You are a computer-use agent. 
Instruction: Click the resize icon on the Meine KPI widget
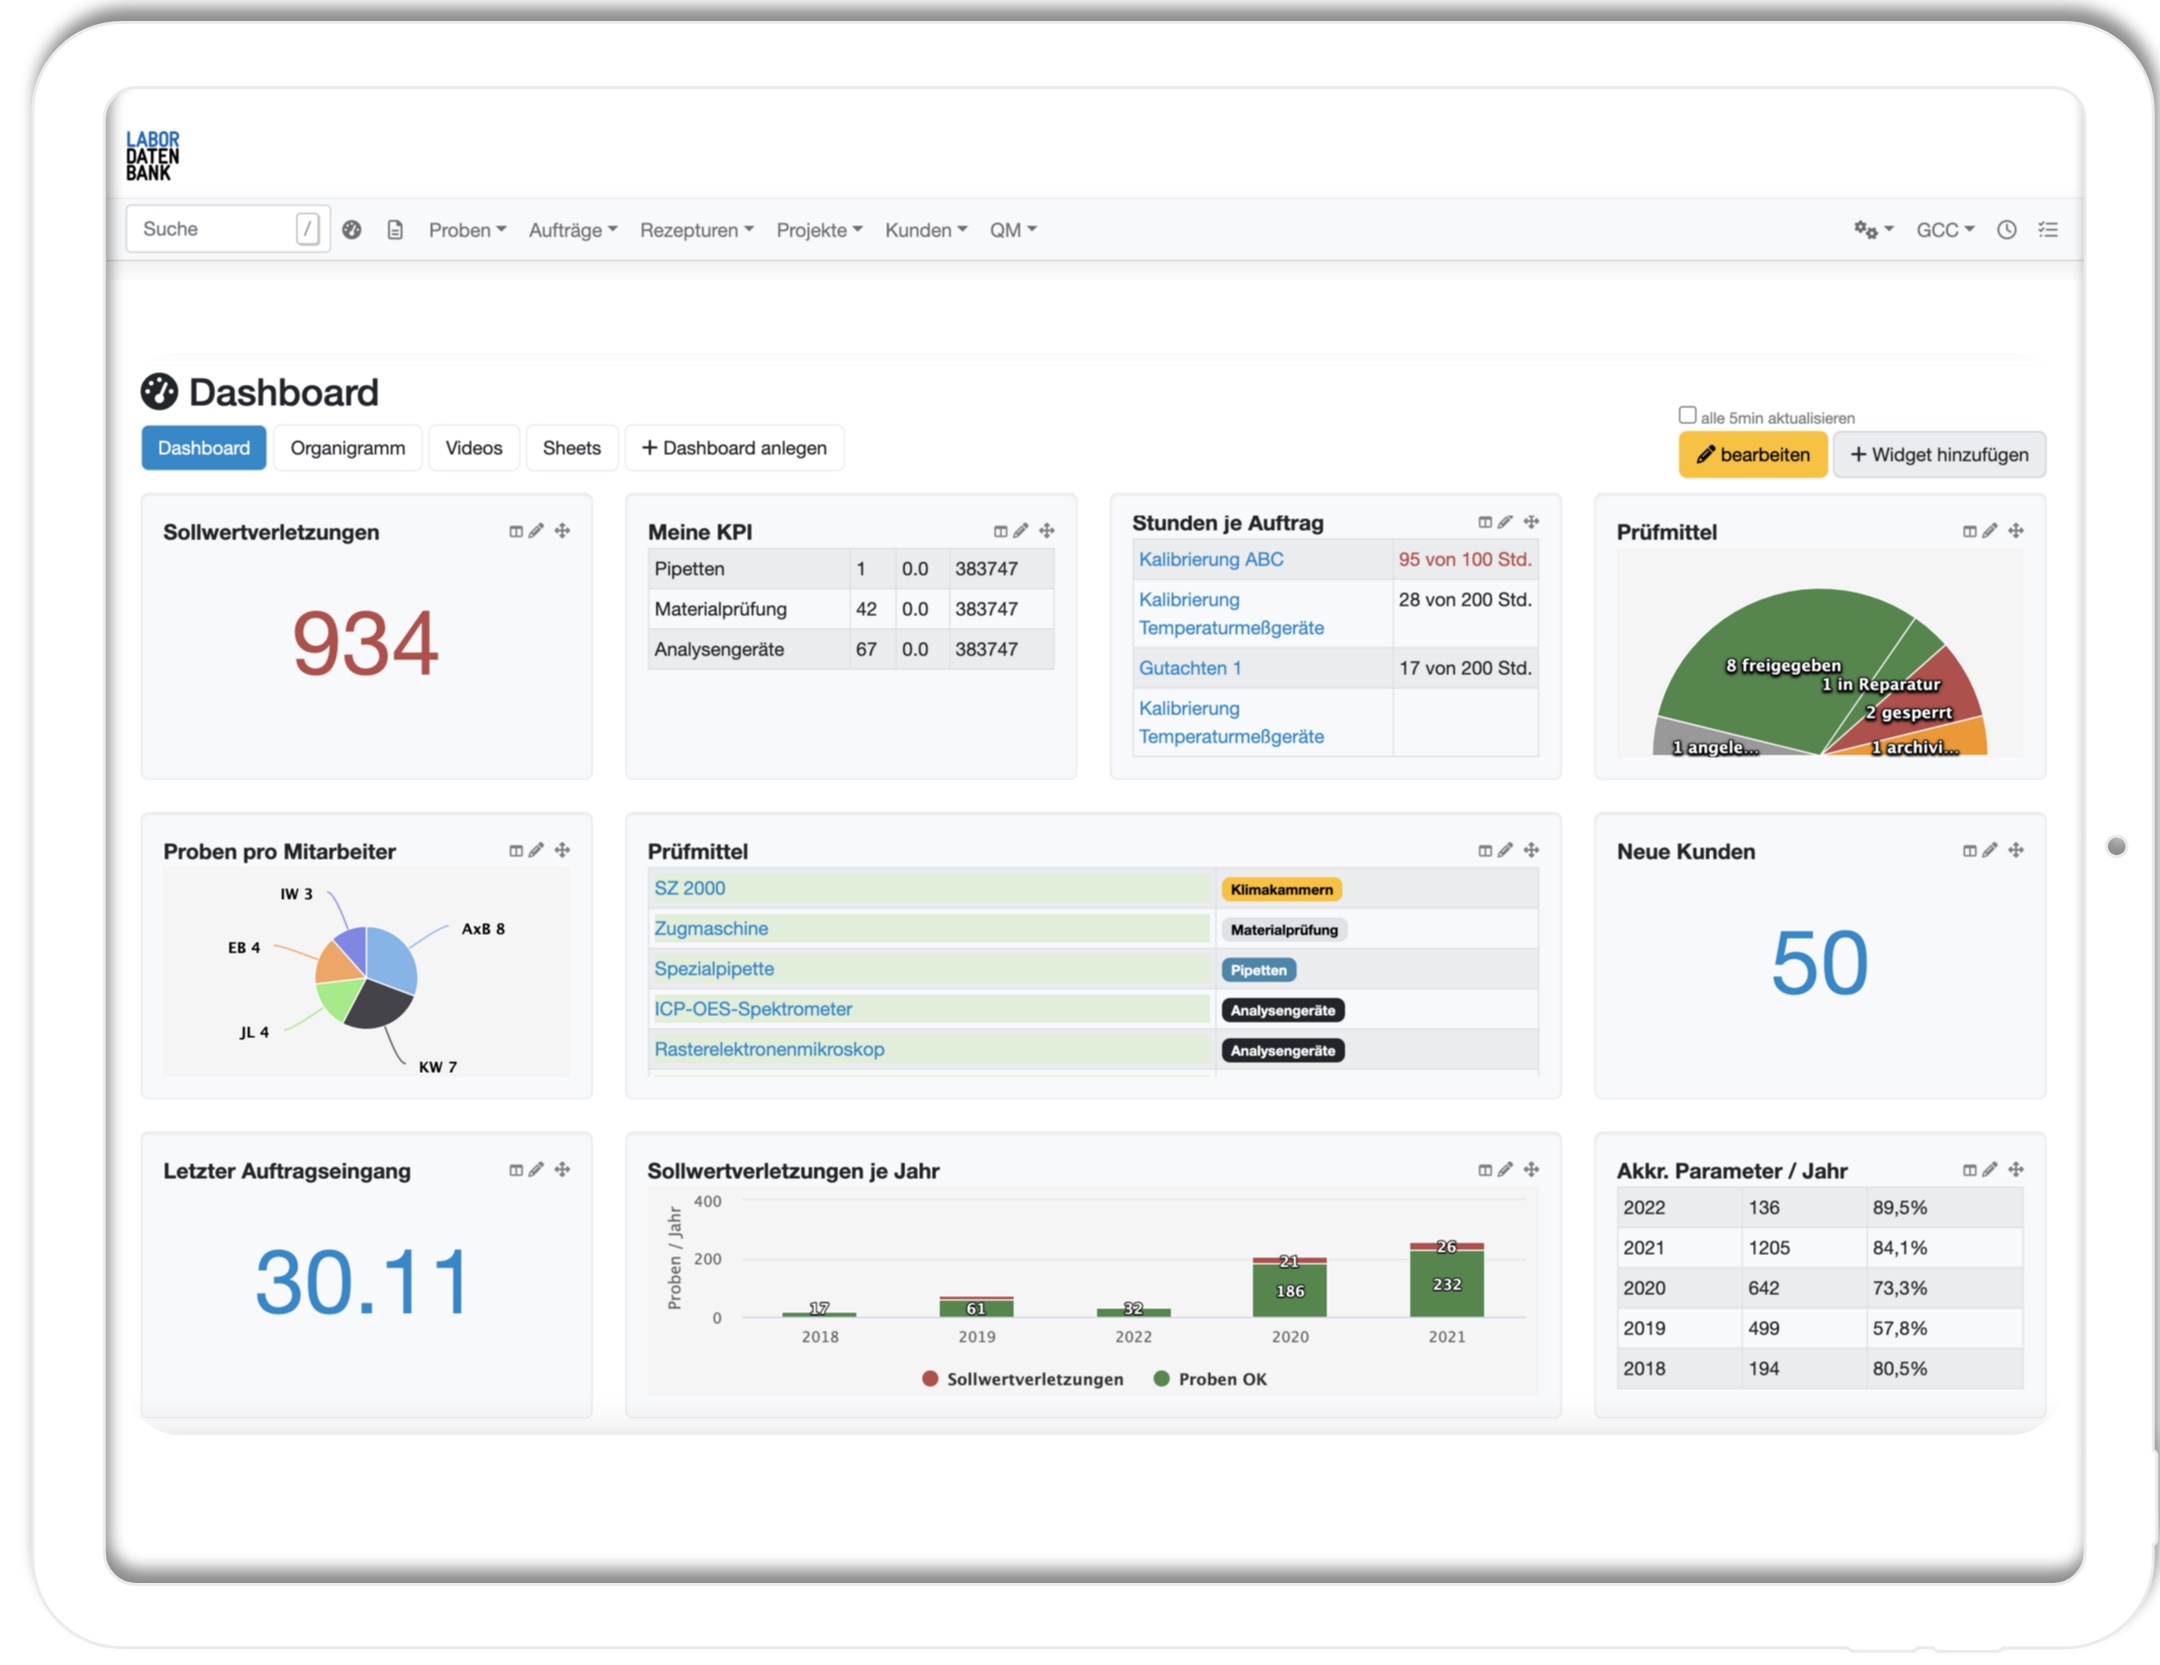1000,530
